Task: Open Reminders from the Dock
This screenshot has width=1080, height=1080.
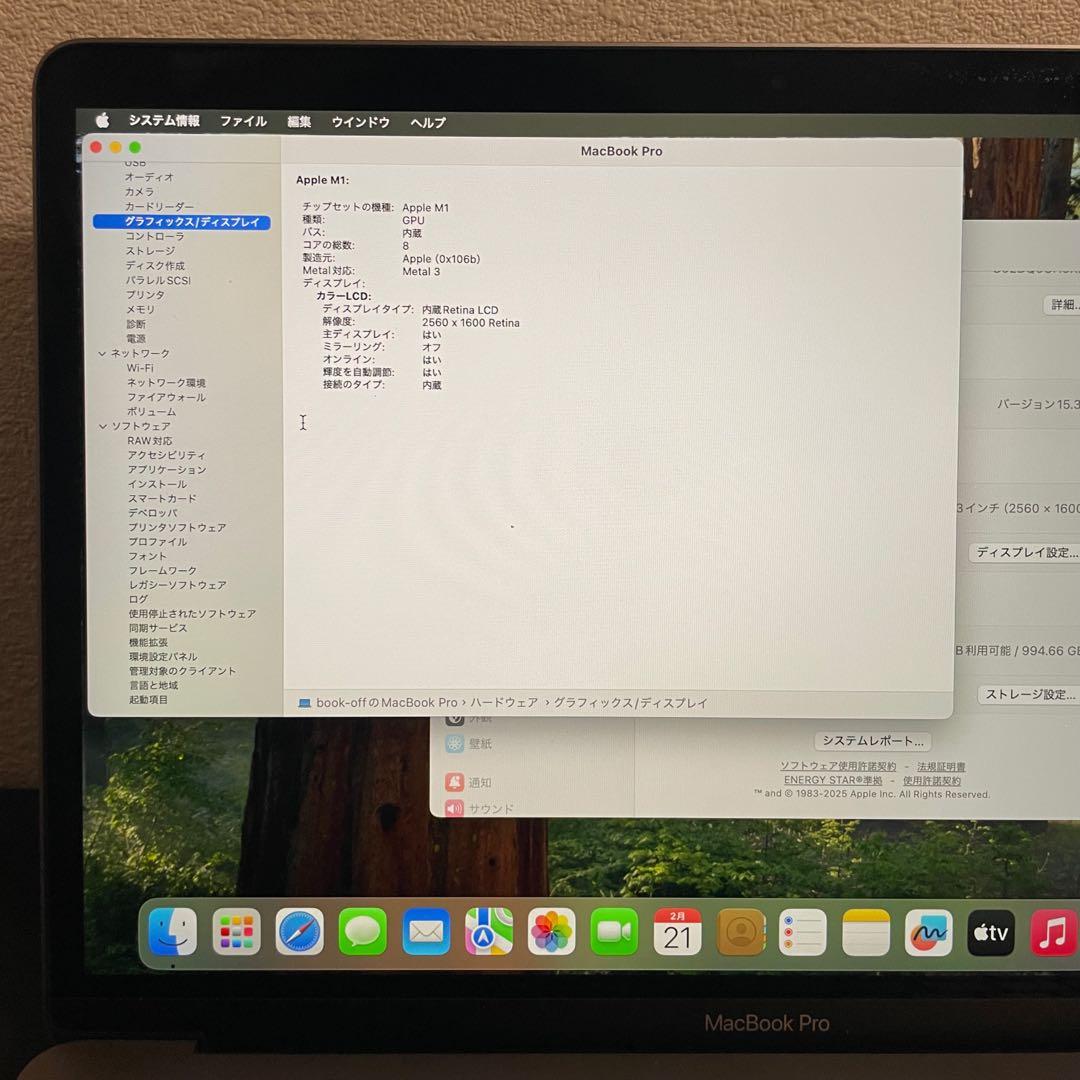Action: click(x=803, y=931)
